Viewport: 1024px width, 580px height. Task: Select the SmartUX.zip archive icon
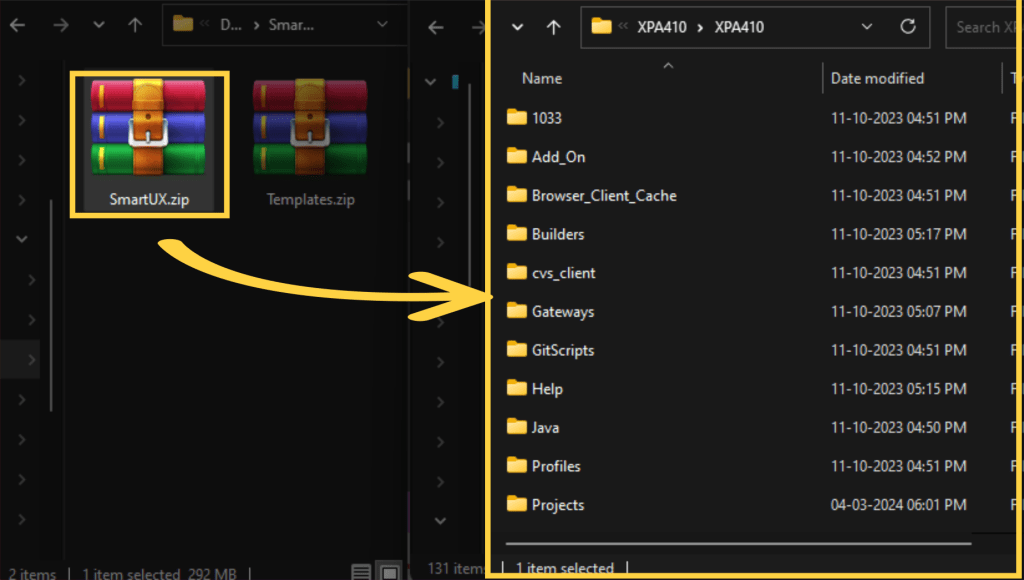tap(149, 130)
